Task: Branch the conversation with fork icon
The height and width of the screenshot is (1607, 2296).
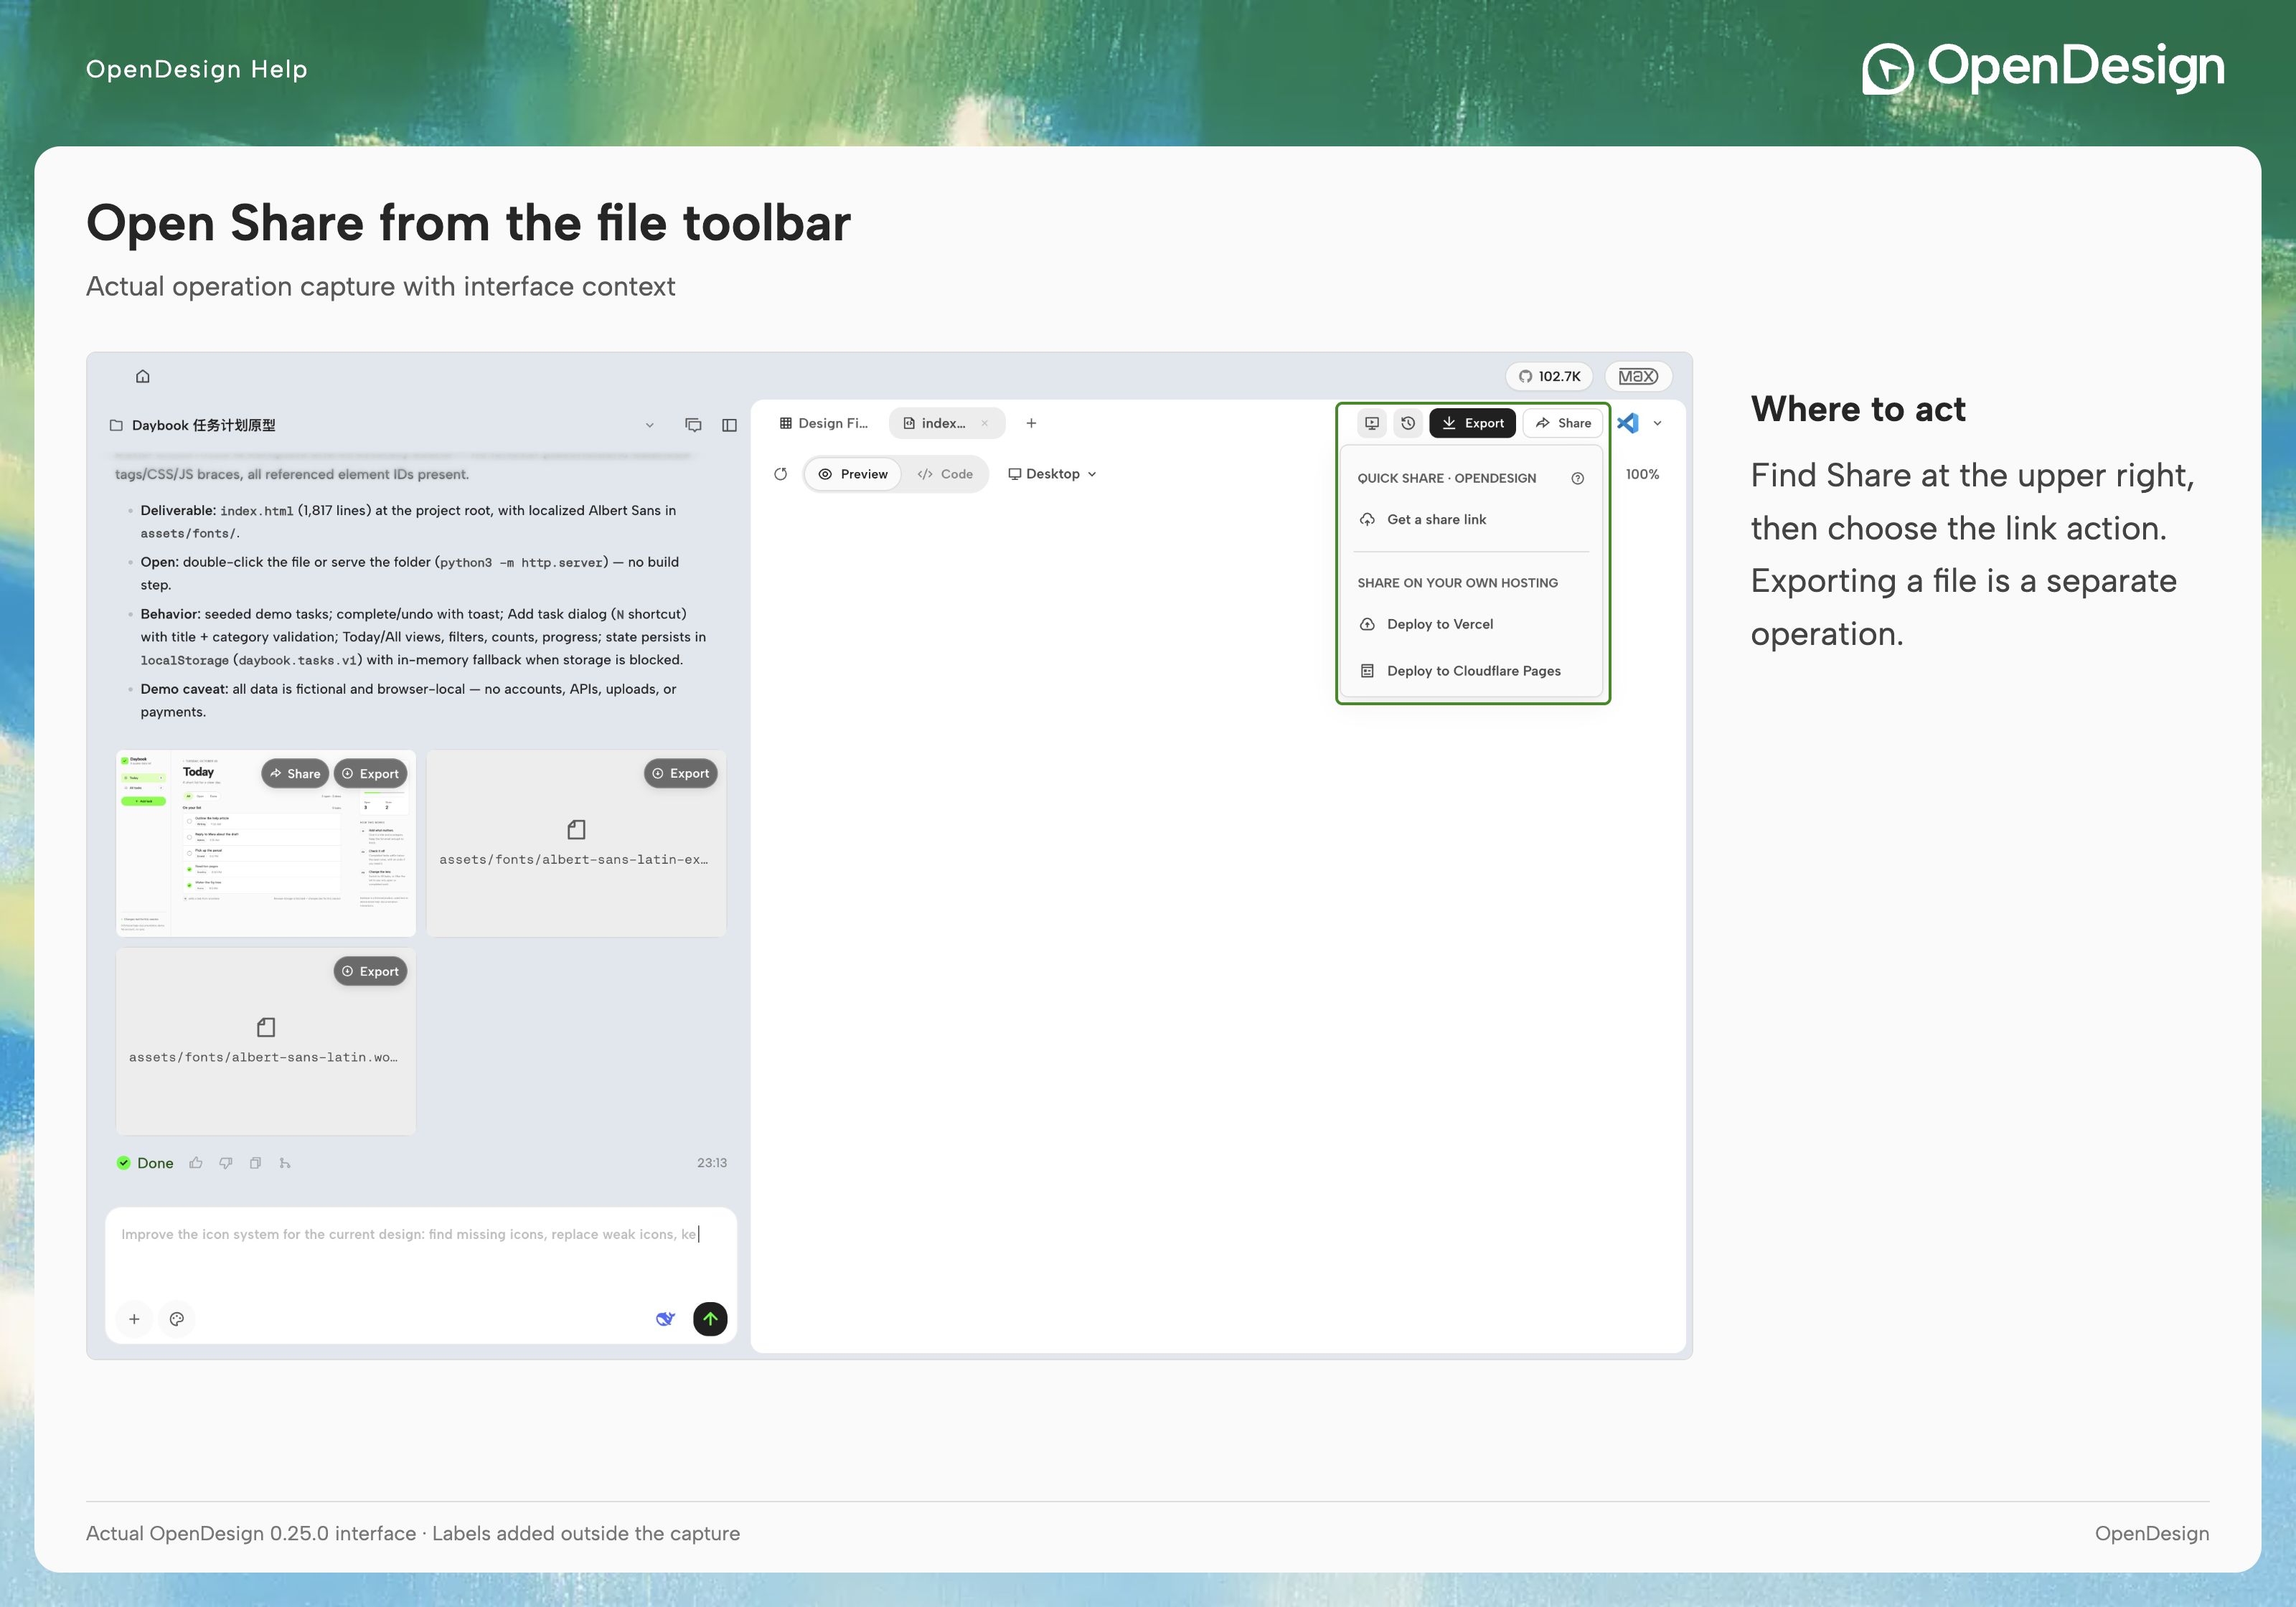Action: [x=285, y=1163]
